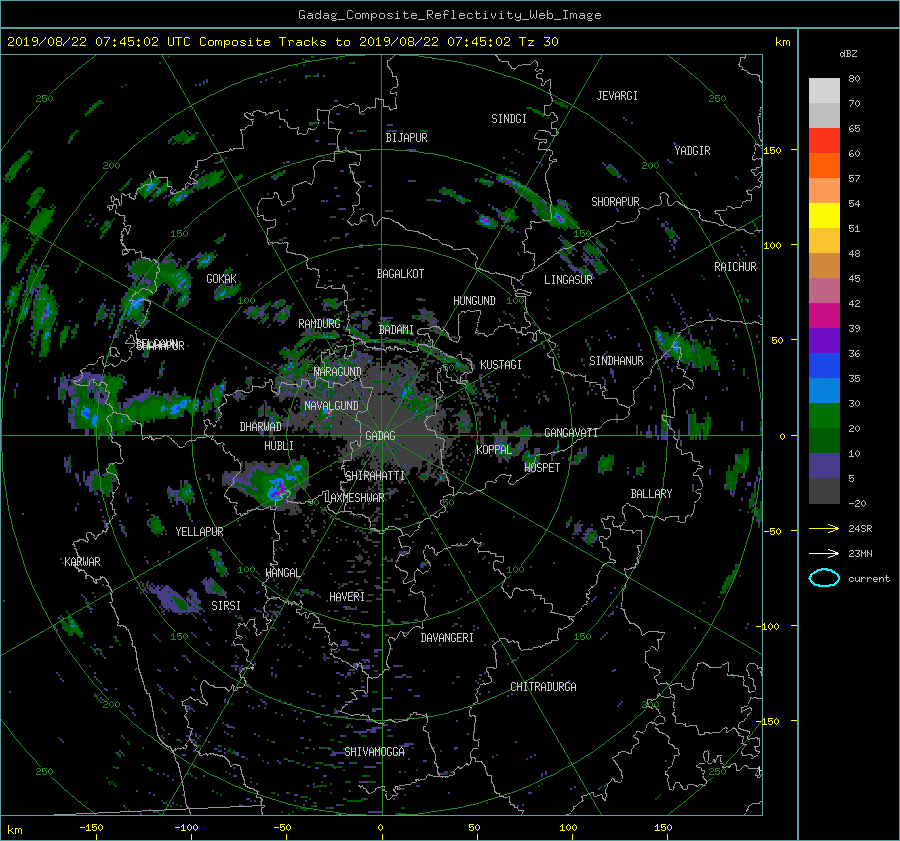Click the YELLAPUR city label
The width and height of the screenshot is (900, 841).
pos(199,532)
